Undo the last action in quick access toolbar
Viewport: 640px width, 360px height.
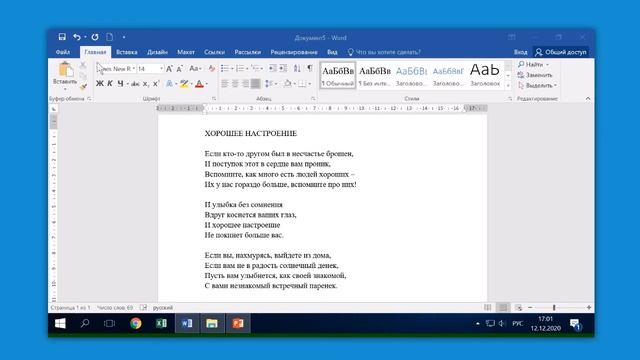coord(76,37)
